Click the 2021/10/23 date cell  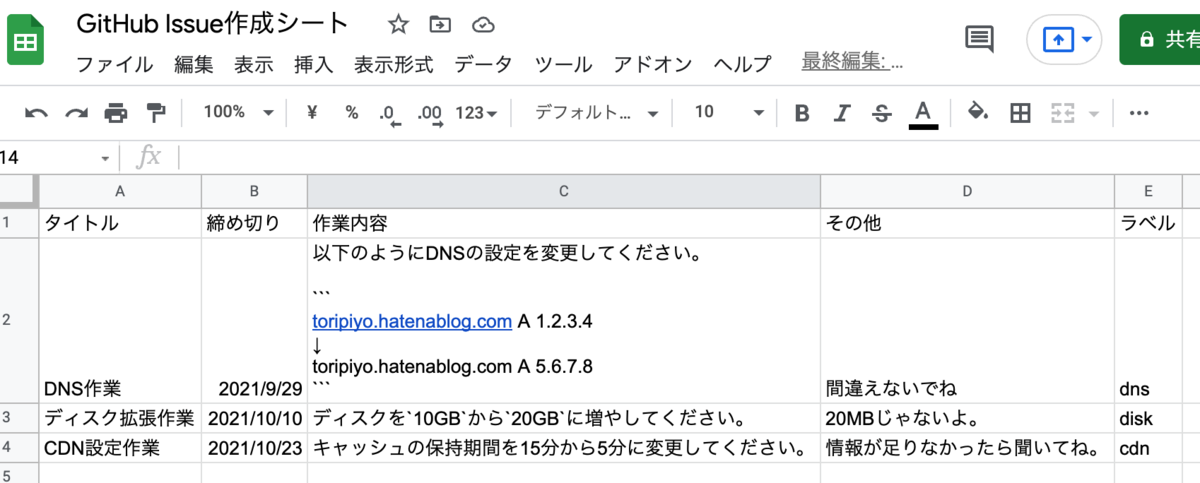pyautogui.click(x=254, y=448)
